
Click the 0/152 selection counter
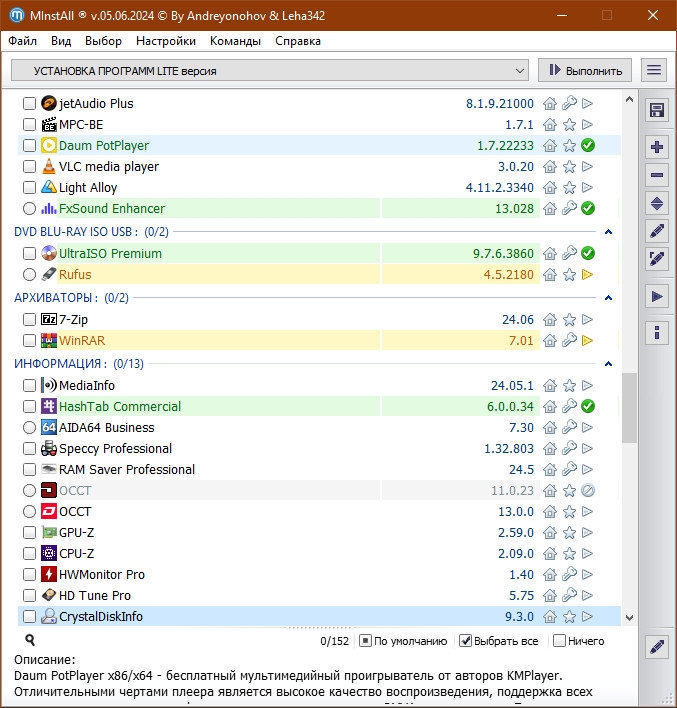pyautogui.click(x=335, y=641)
